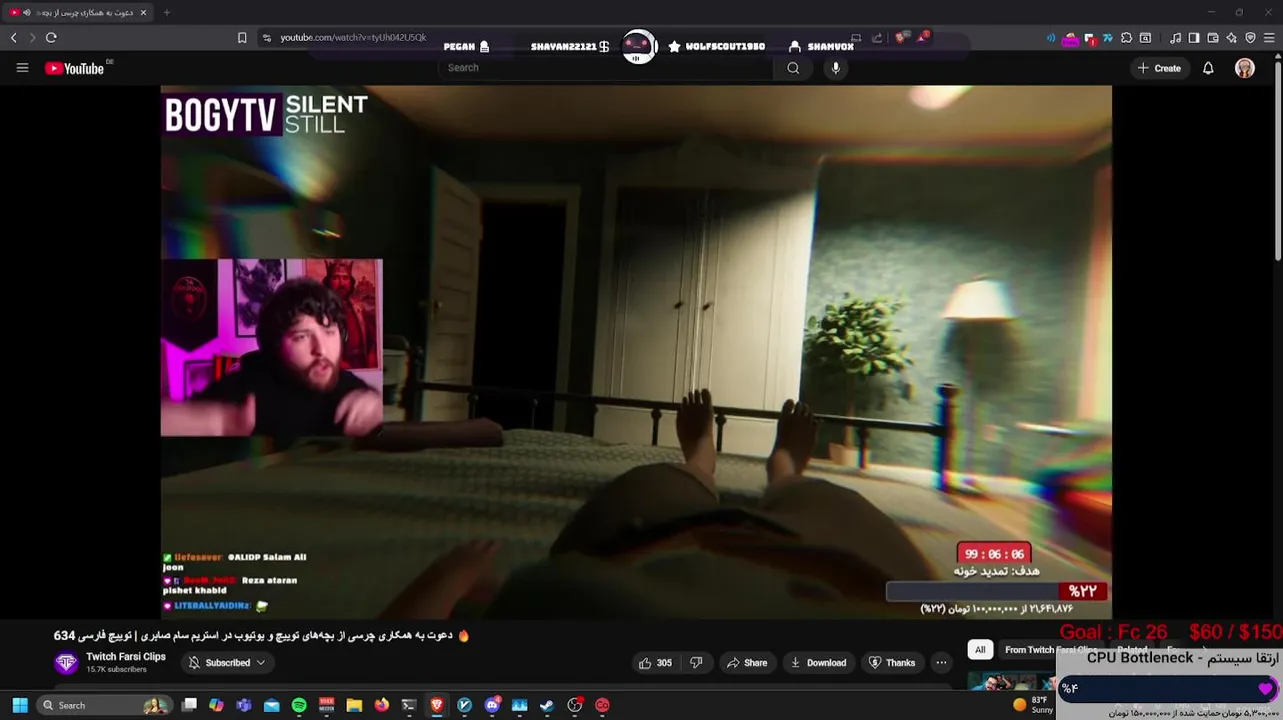Like the video with thumbs up
The image size is (1283, 720).
[x=655, y=662]
